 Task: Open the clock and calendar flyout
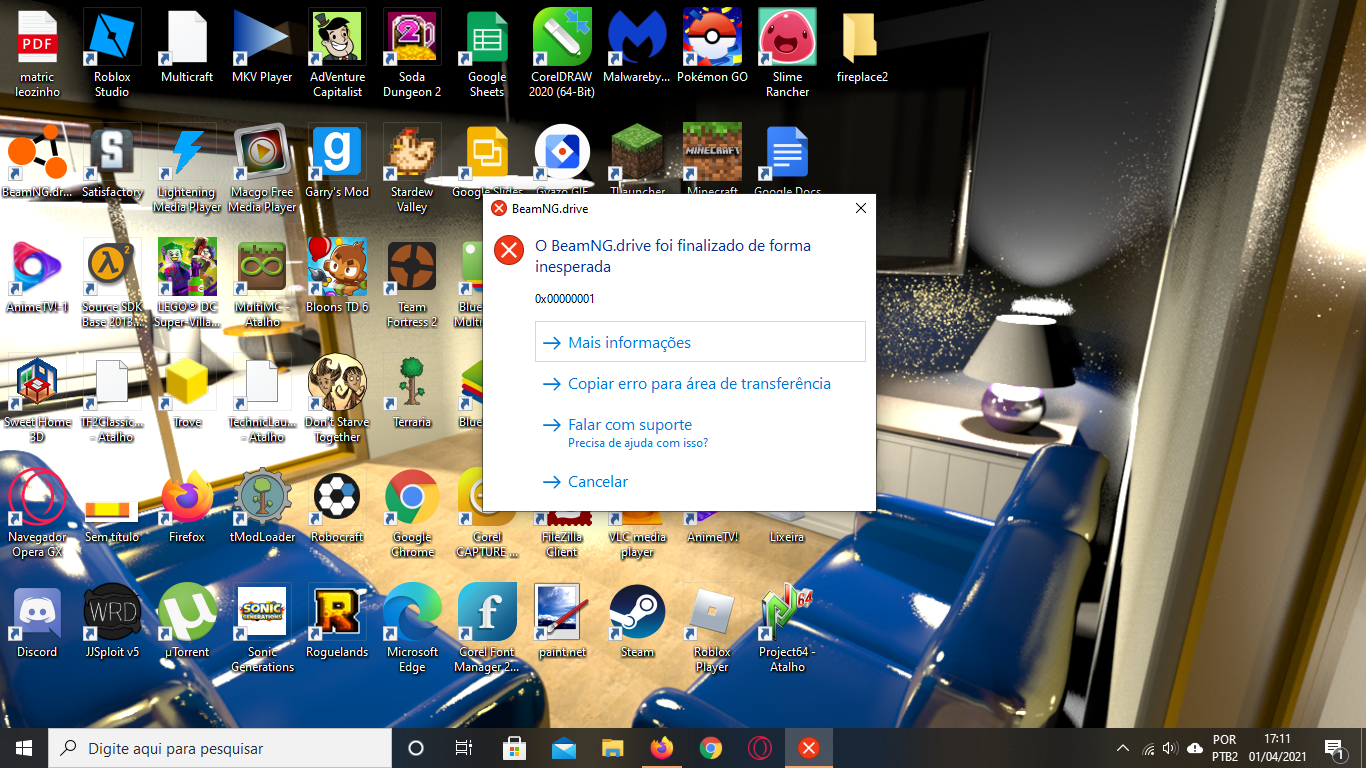(x=1277, y=748)
